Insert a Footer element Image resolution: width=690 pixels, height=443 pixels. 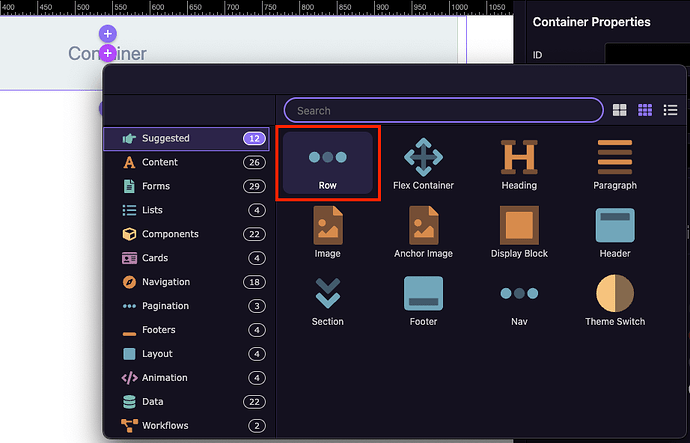pos(423,301)
